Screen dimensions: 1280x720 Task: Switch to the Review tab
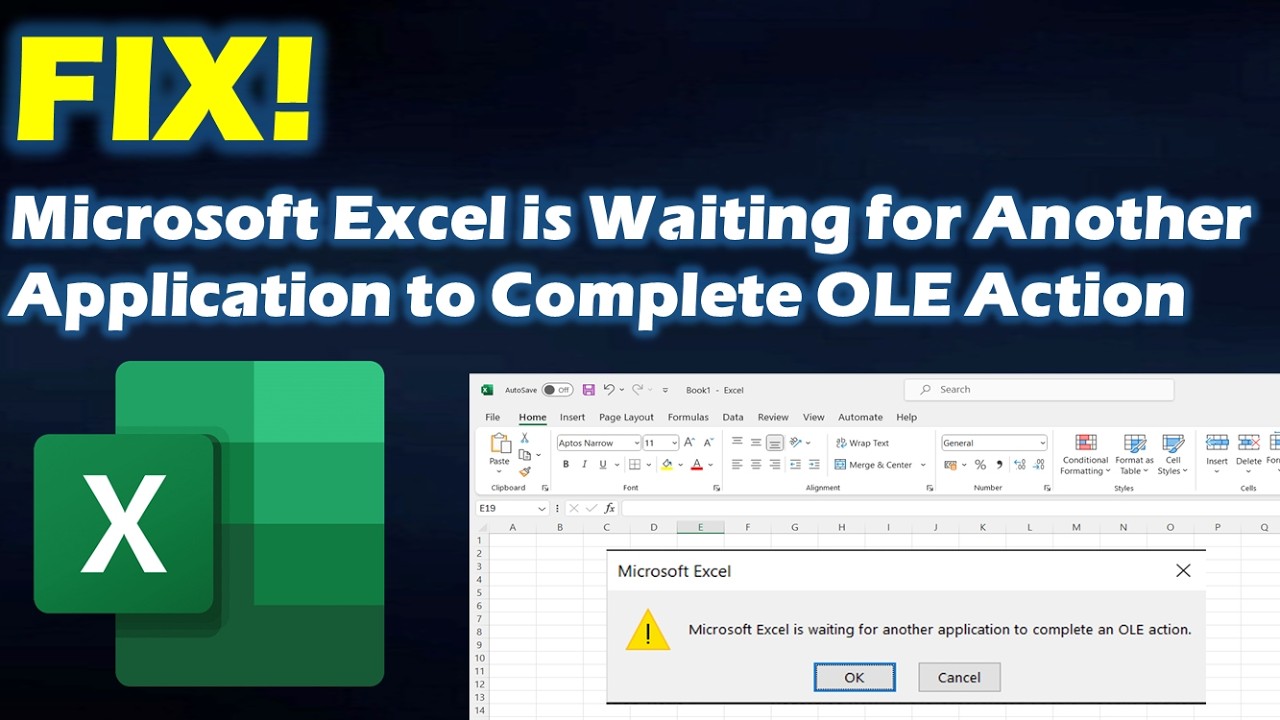[x=773, y=417]
